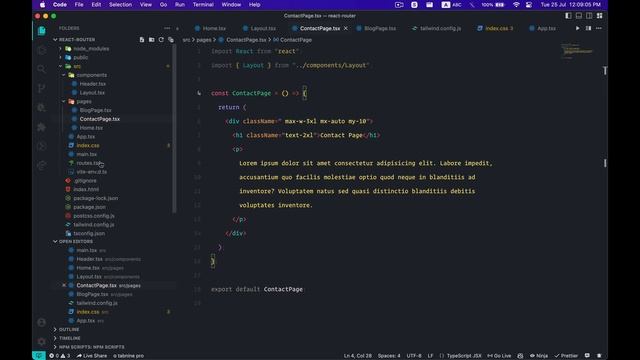
Task: Click the Prettier status bar item
Action: [566, 356]
